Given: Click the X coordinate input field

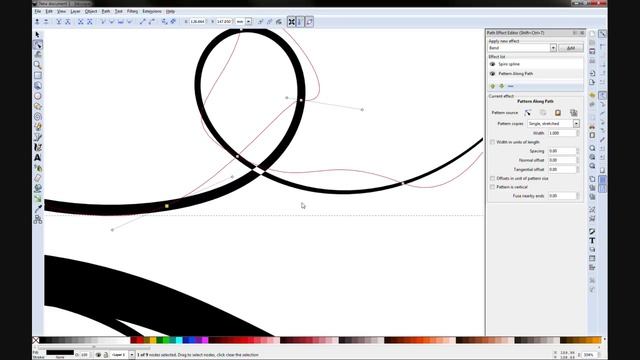Looking at the screenshot, I should click(x=198, y=21).
